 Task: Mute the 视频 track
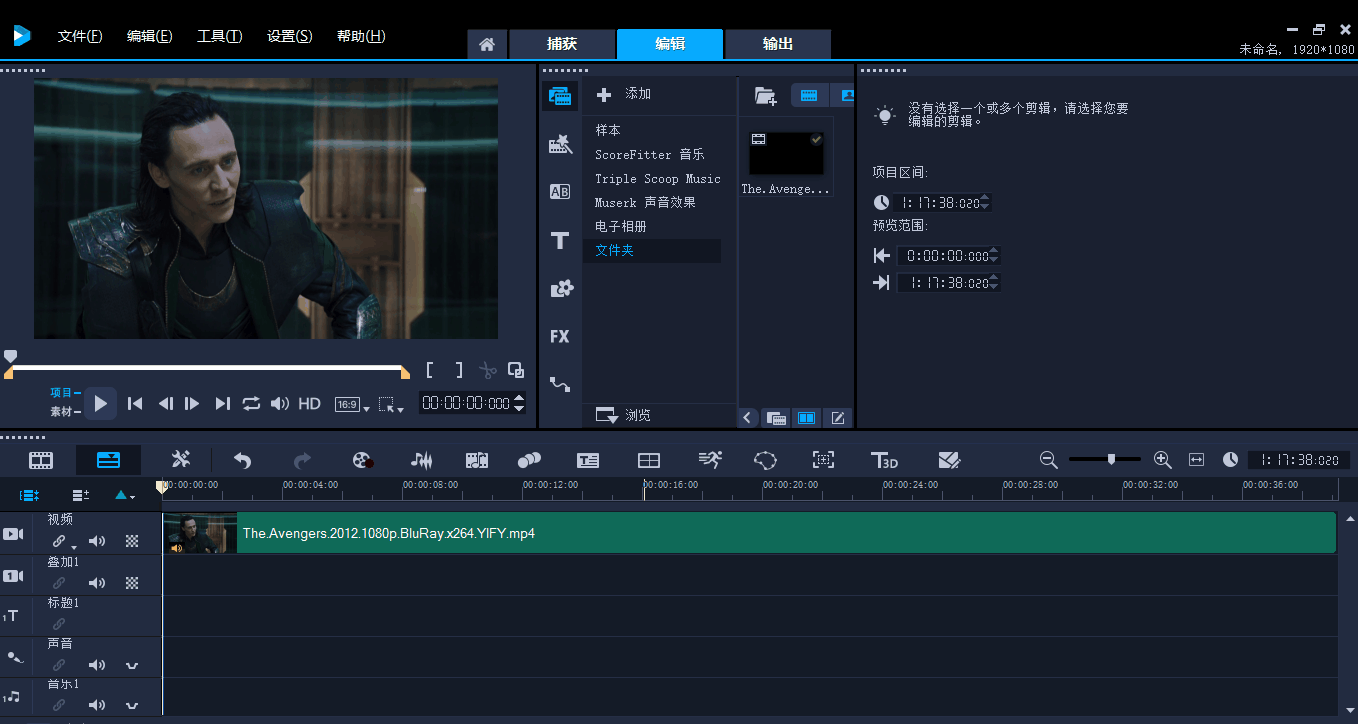point(97,541)
